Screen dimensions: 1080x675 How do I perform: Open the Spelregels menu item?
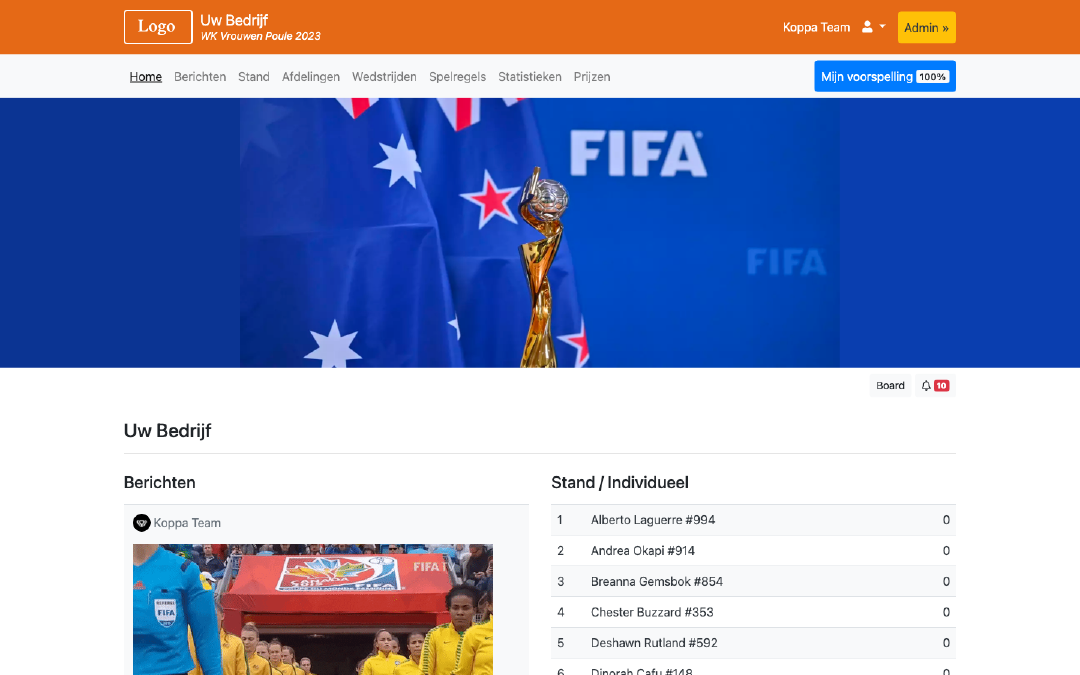[457, 76]
